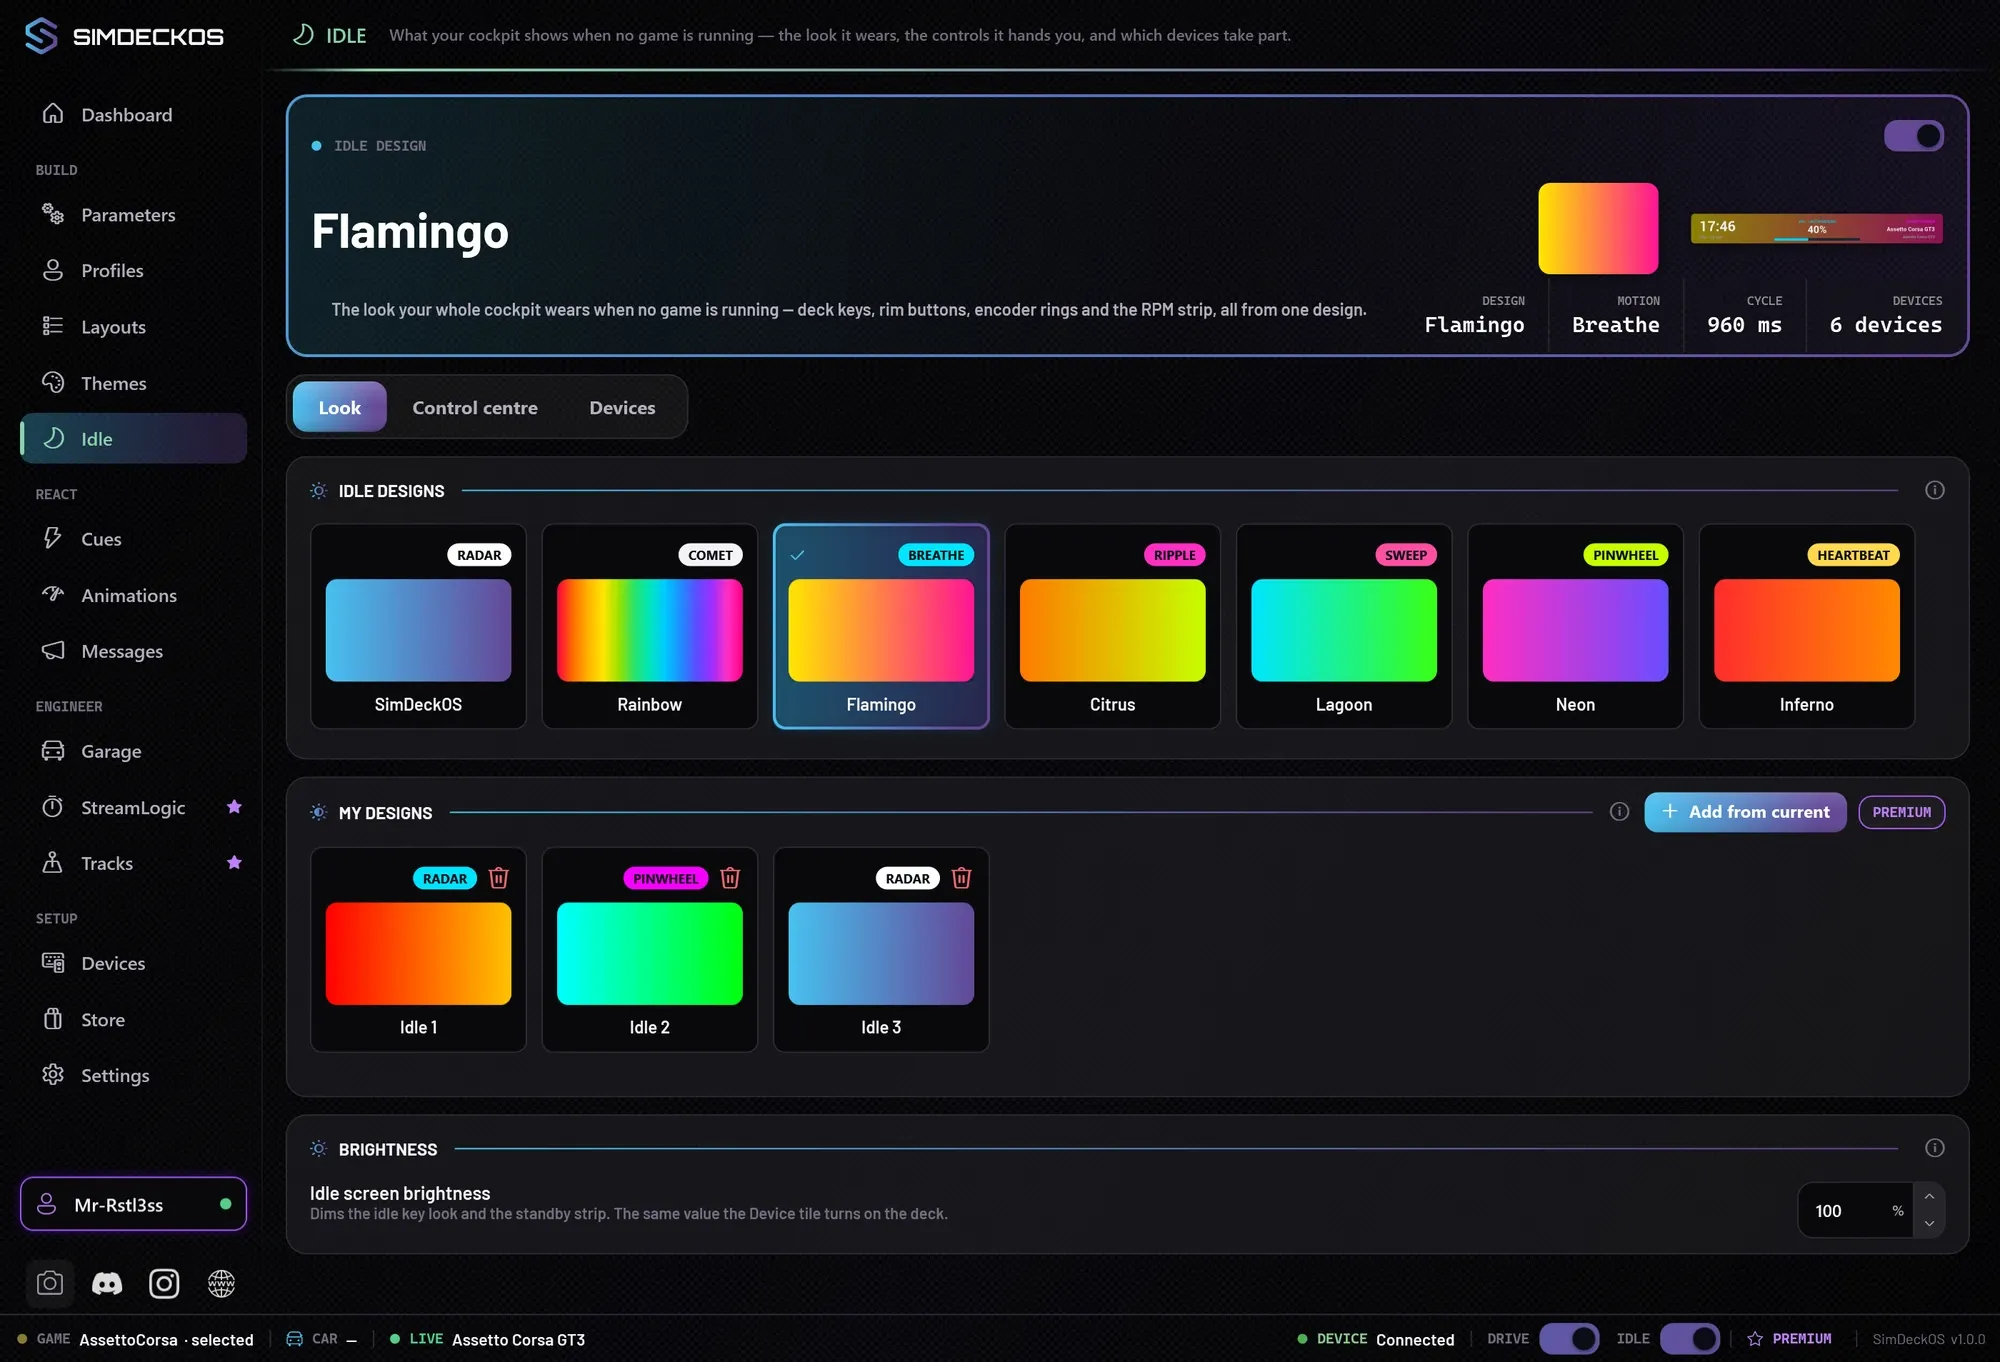The height and width of the screenshot is (1362, 2000).
Task: Click the screenshot camera icon
Action: pos(50,1283)
